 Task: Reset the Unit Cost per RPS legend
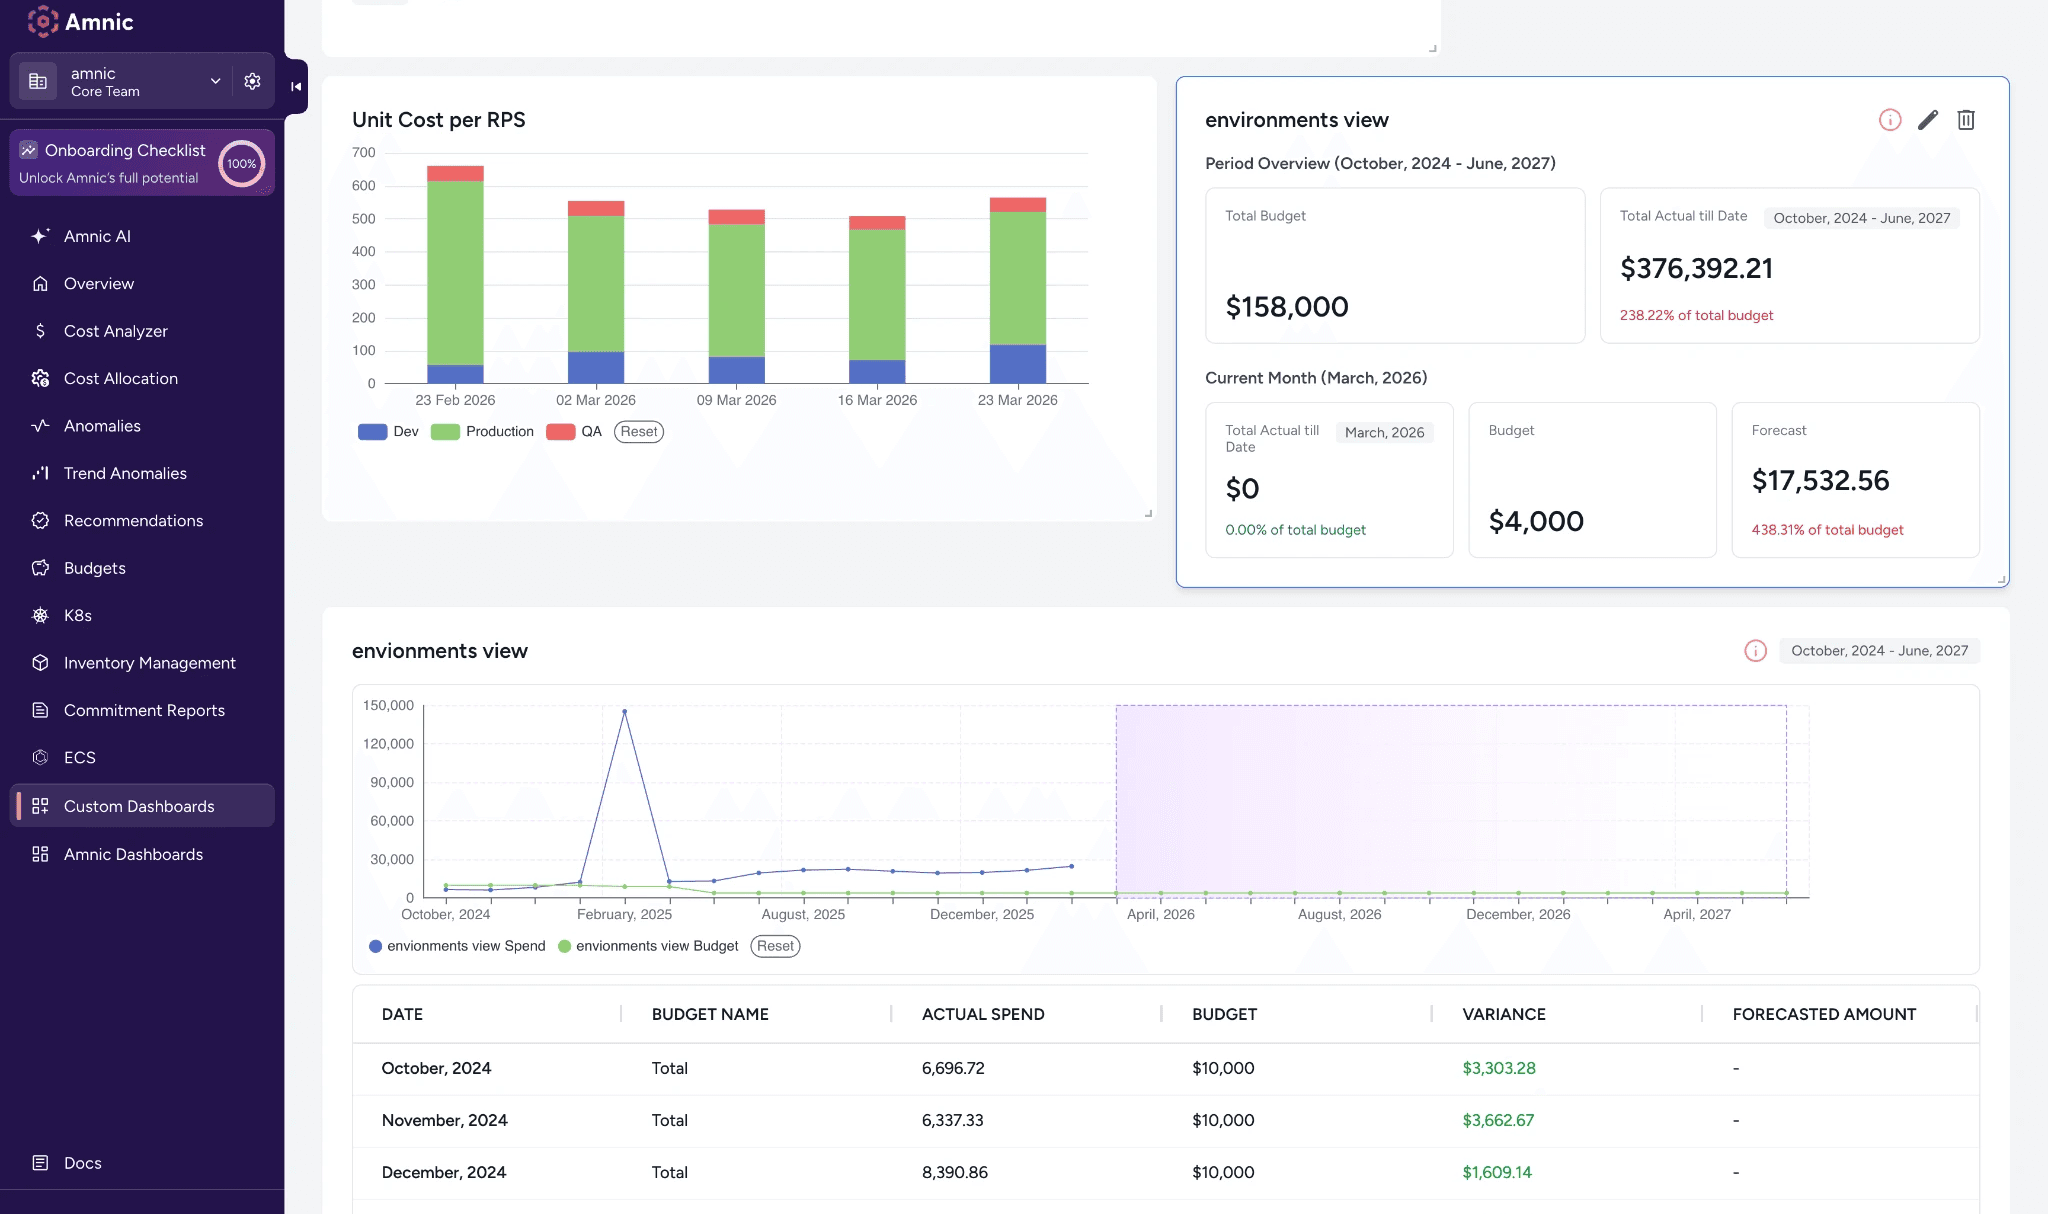click(638, 431)
